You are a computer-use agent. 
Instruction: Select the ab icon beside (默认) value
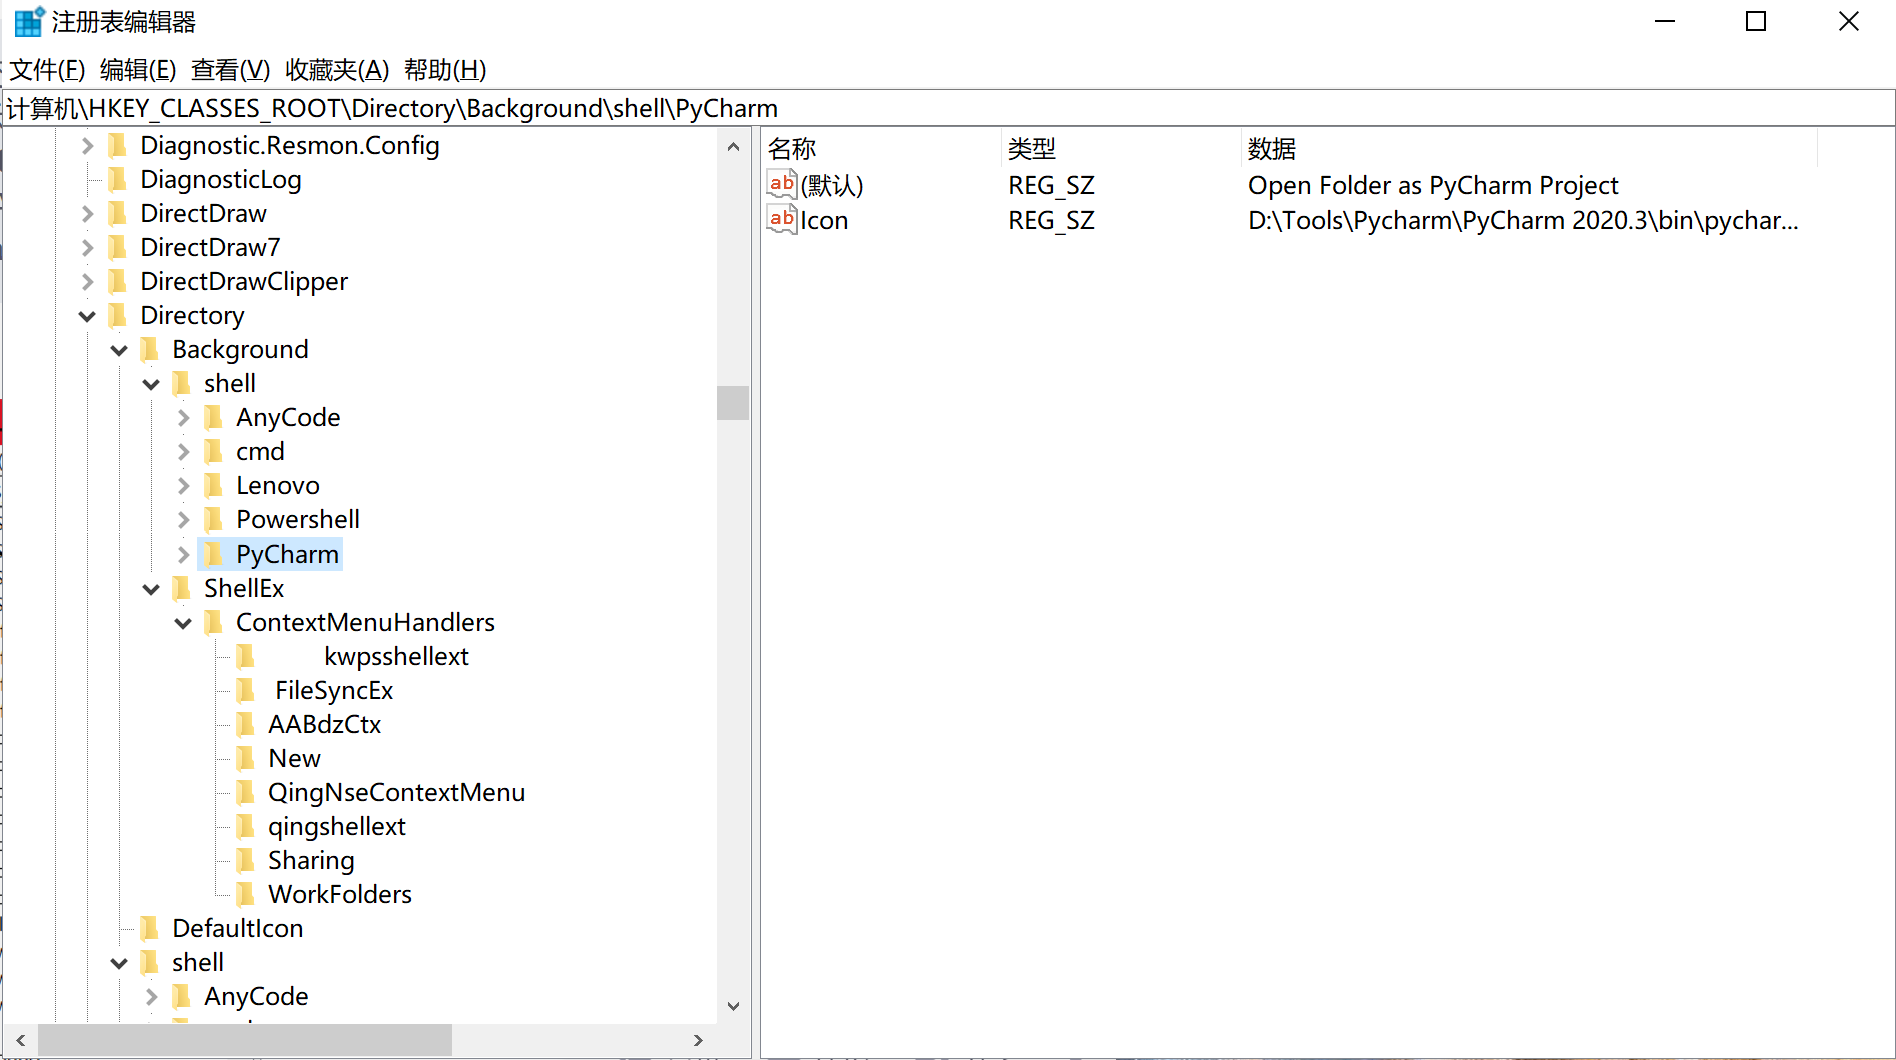[781, 183]
